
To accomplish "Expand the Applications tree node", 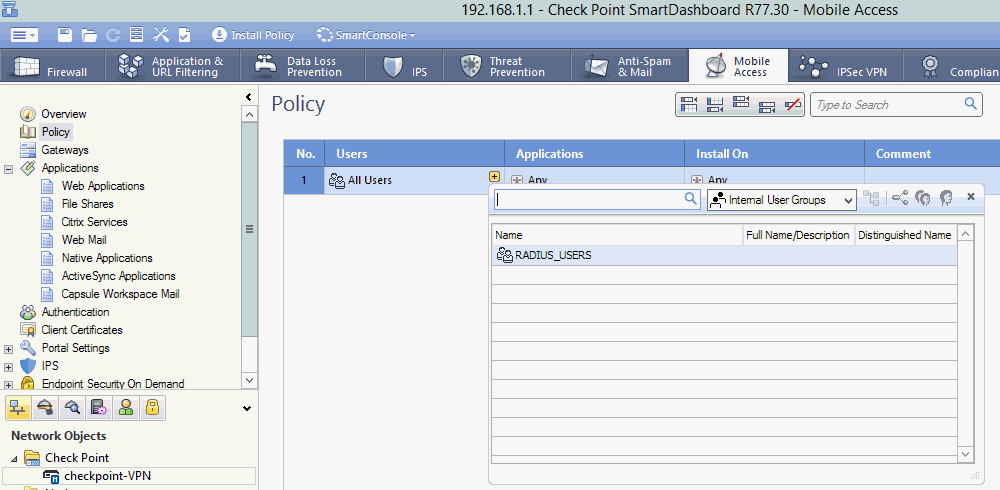I will pyautogui.click(x=9, y=168).
